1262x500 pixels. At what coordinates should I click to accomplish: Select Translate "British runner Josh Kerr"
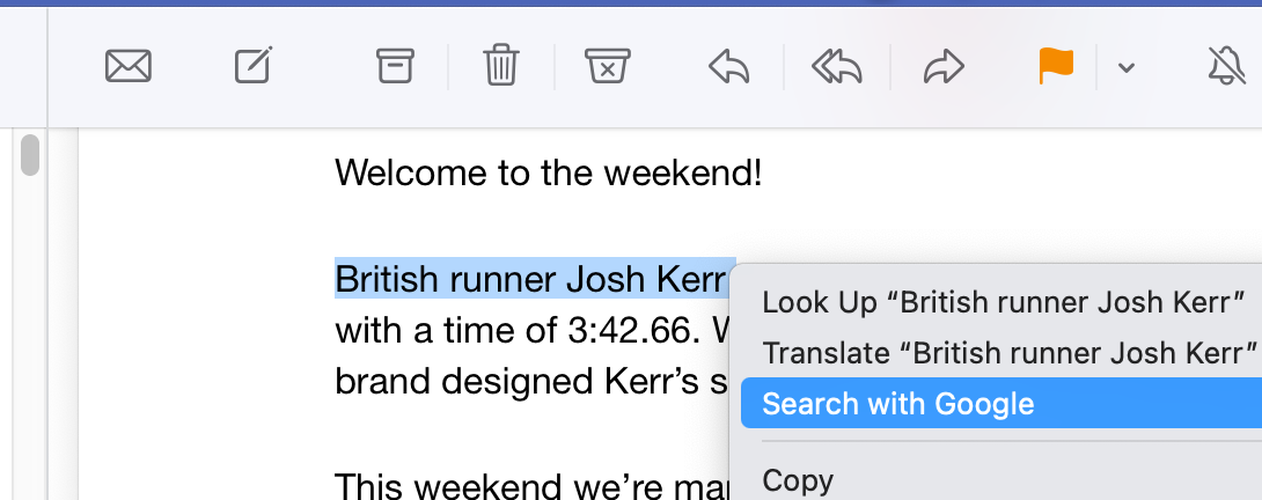click(x=1009, y=353)
